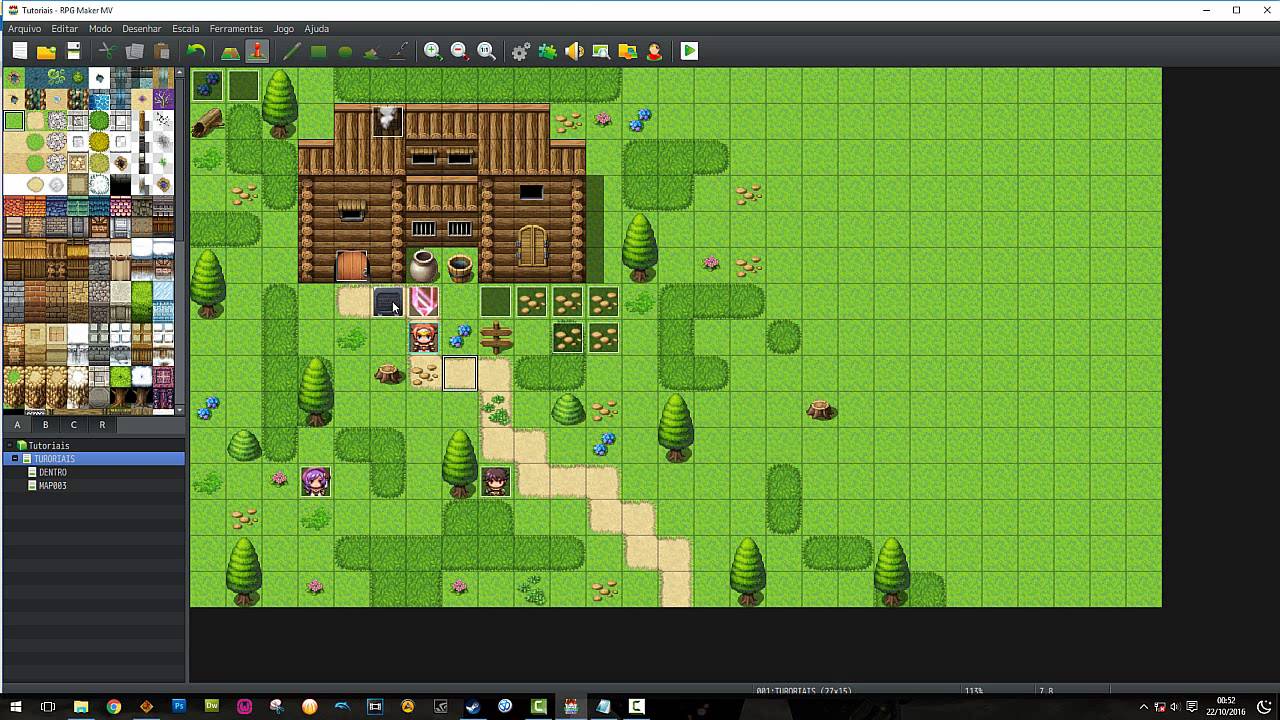1280x720 pixels.
Task: Cut the selection with the scissors icon
Action: point(107,51)
